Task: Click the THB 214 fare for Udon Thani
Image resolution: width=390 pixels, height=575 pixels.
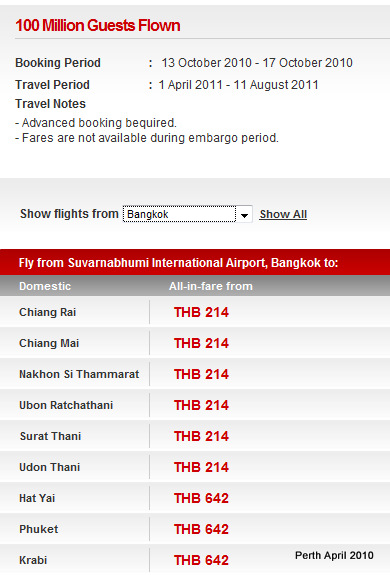Action: (x=201, y=467)
